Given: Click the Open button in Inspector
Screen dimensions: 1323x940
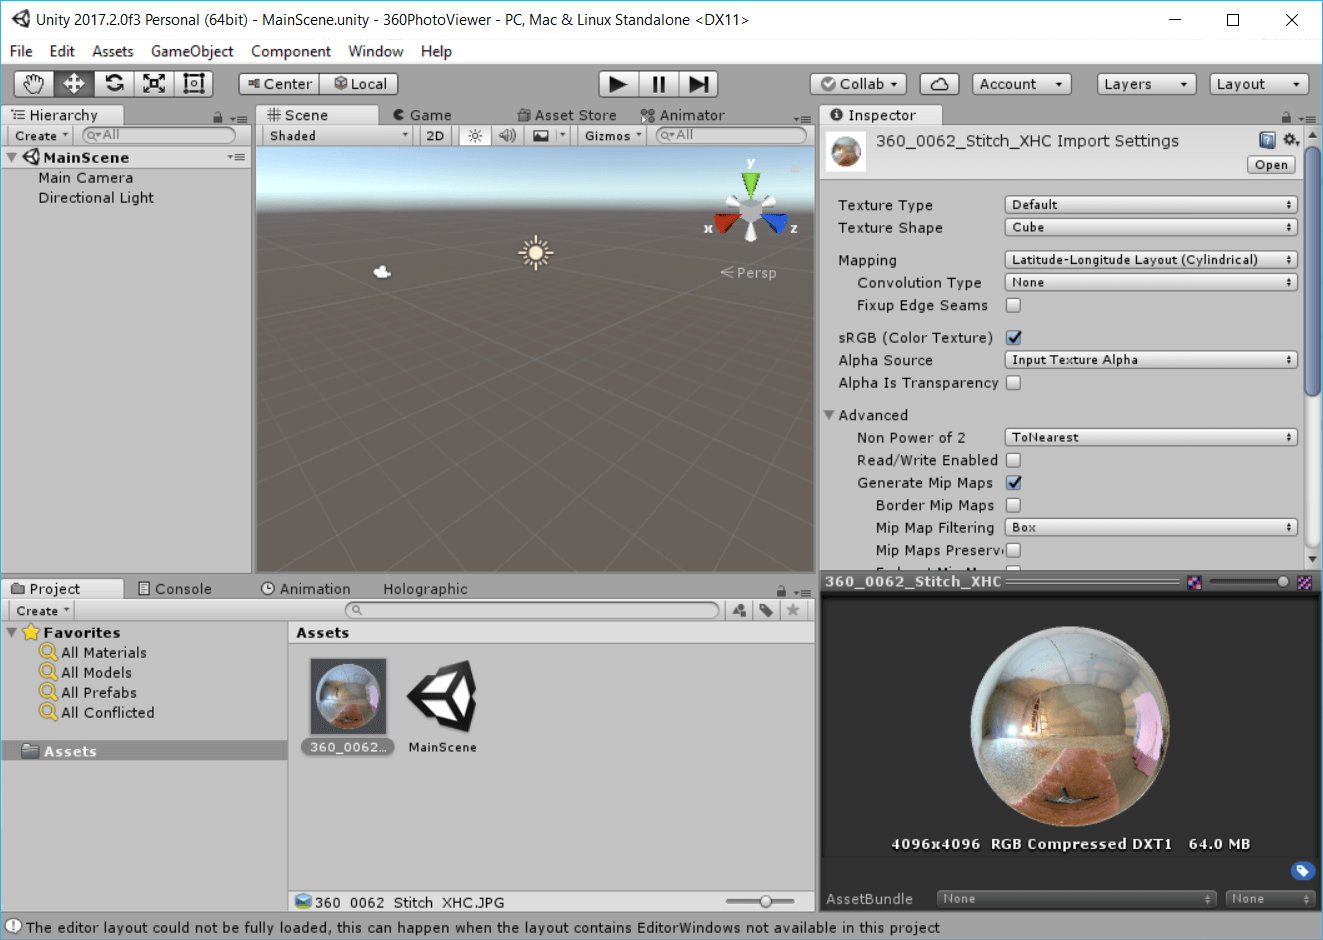Looking at the screenshot, I should [1271, 165].
